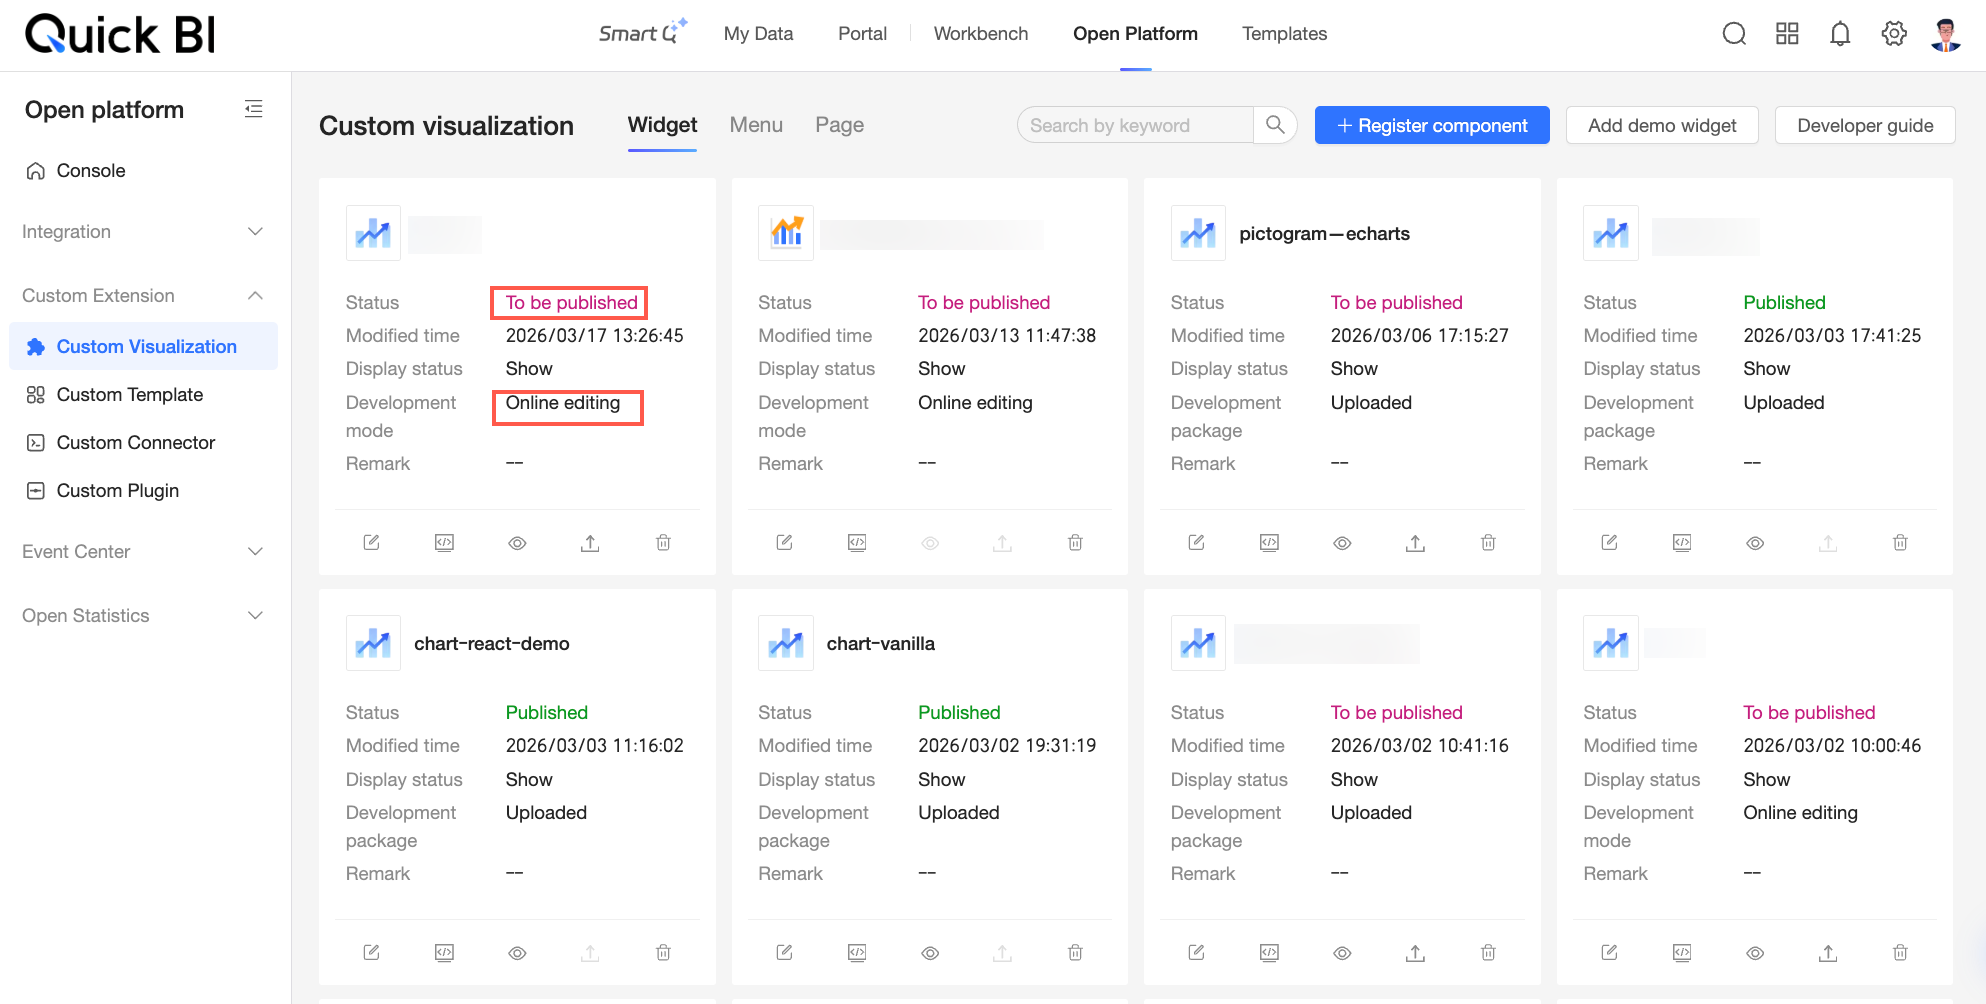Preview the chart-react-demo widget

pyautogui.click(x=517, y=953)
